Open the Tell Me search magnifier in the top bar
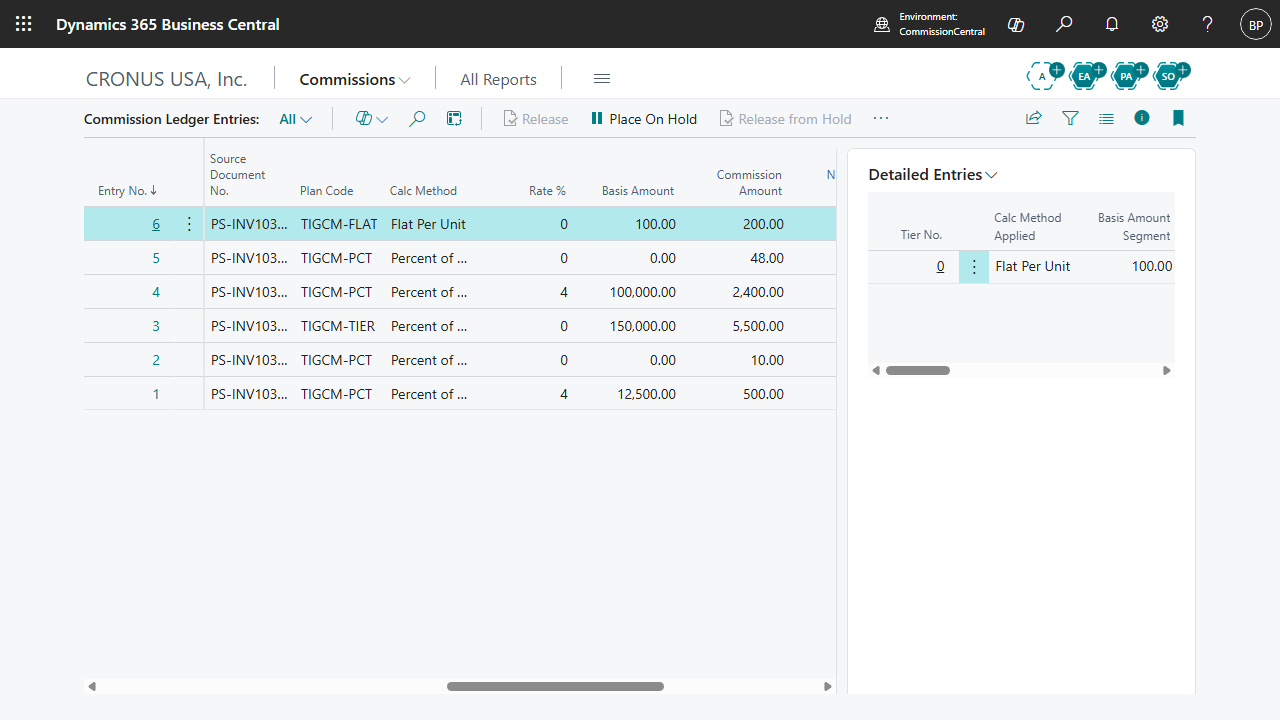 [x=1064, y=24]
